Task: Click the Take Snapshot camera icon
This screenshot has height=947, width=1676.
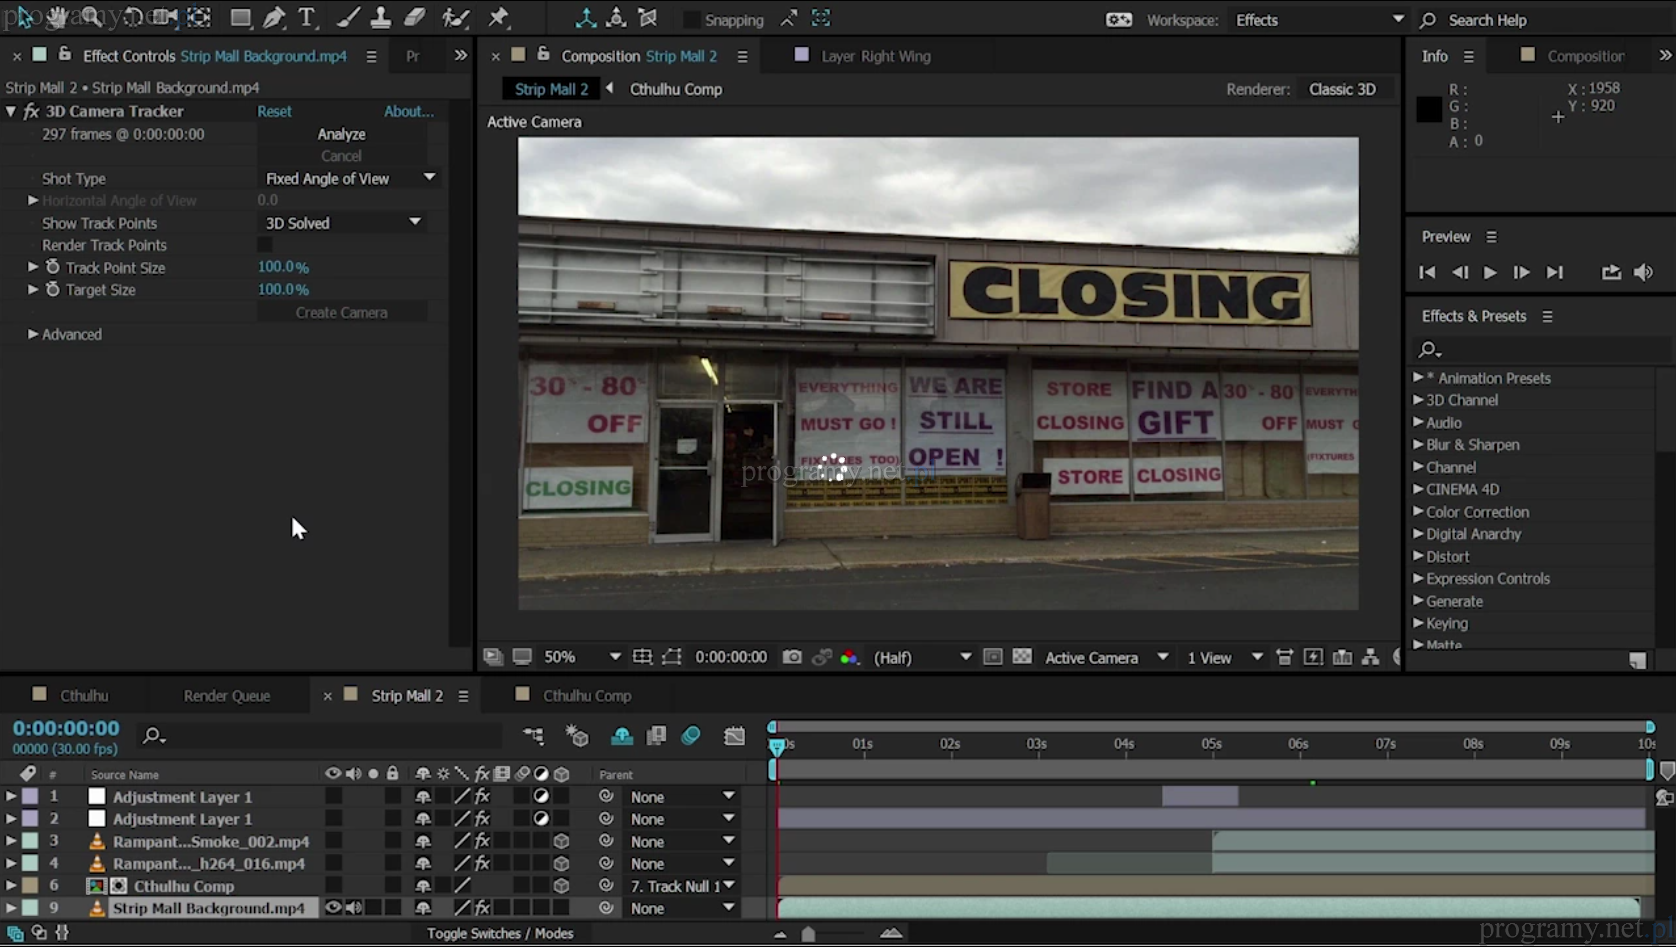Action: (792, 657)
